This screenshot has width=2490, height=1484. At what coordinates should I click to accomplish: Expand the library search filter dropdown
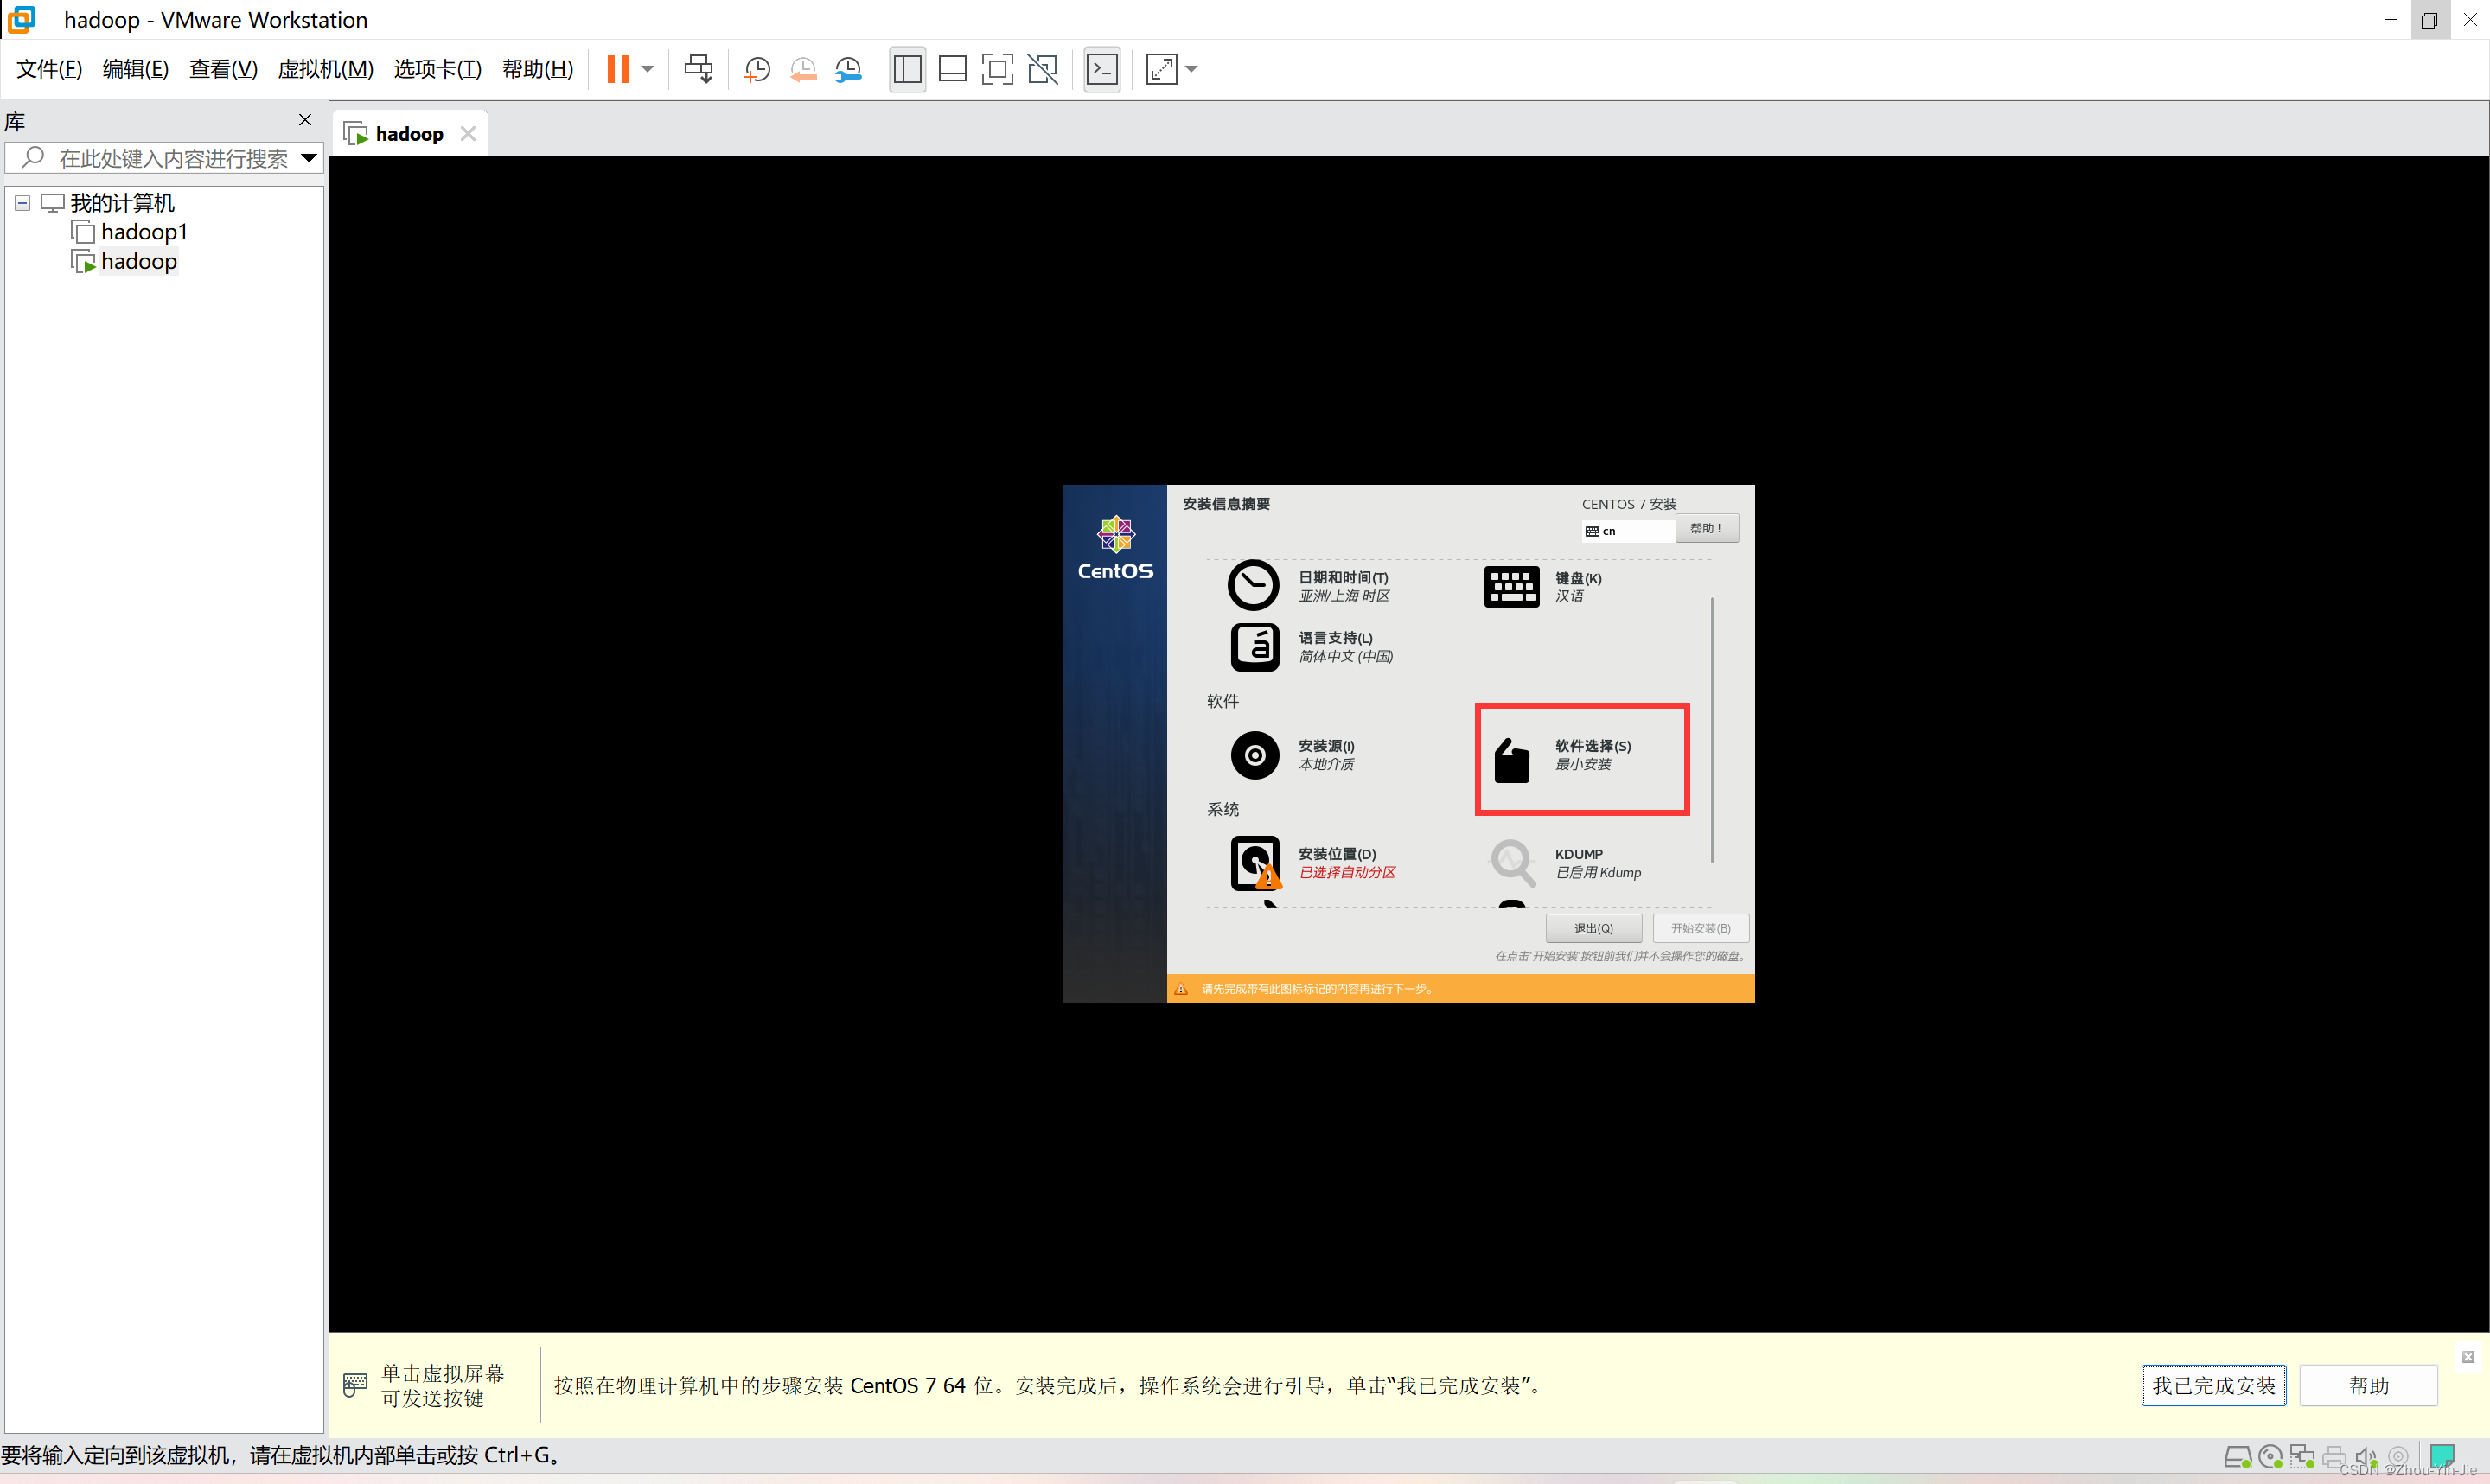tap(309, 158)
